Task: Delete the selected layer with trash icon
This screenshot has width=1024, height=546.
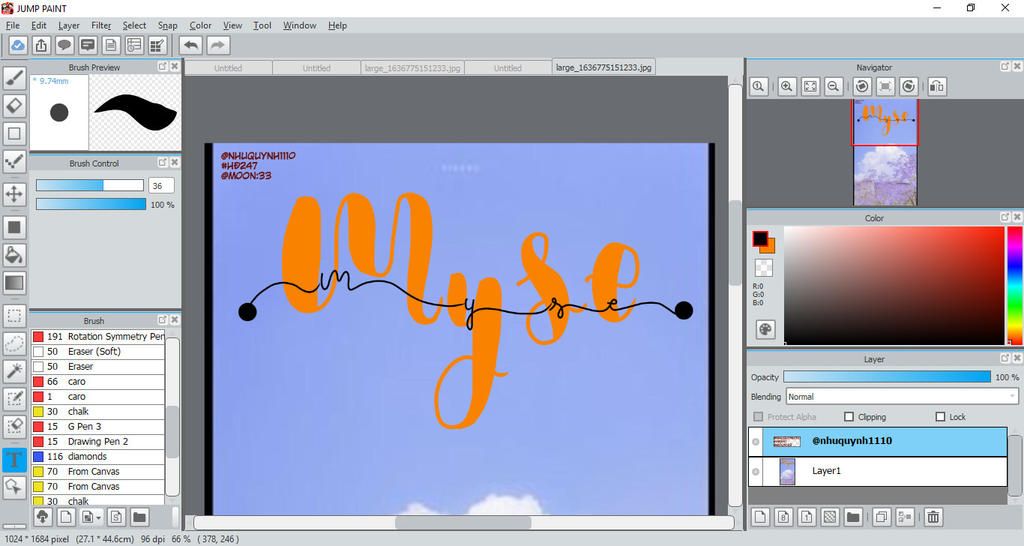Action: coord(933,517)
